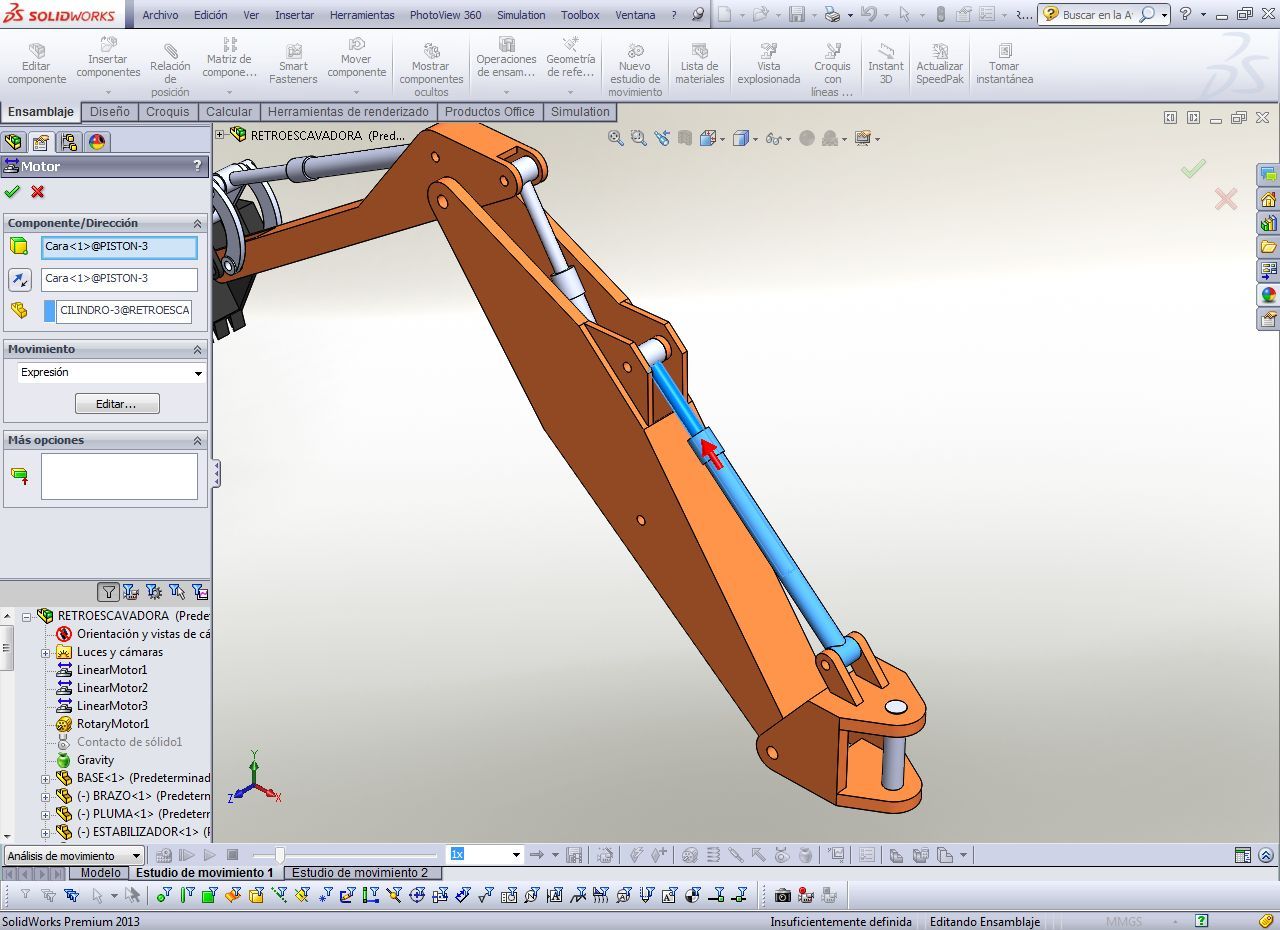This screenshot has height=930, width=1280.
Task: Click the camera icon in the bottom toolbar
Action: (782, 895)
